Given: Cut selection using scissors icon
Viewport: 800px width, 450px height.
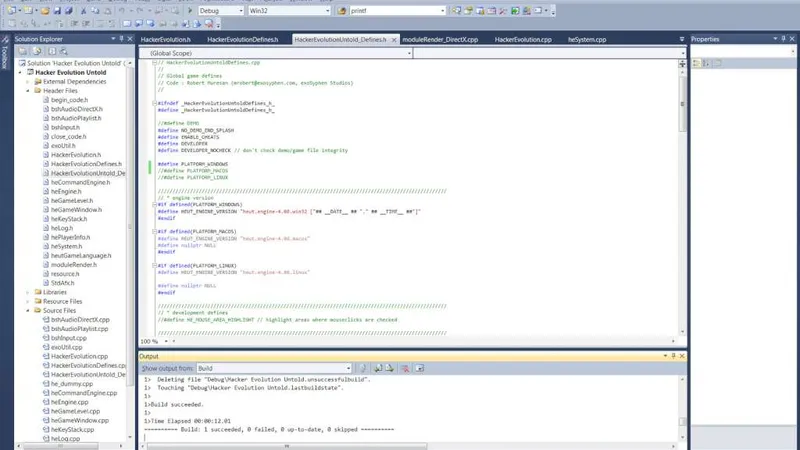Looking at the screenshot, I should pyautogui.click(x=84, y=10).
